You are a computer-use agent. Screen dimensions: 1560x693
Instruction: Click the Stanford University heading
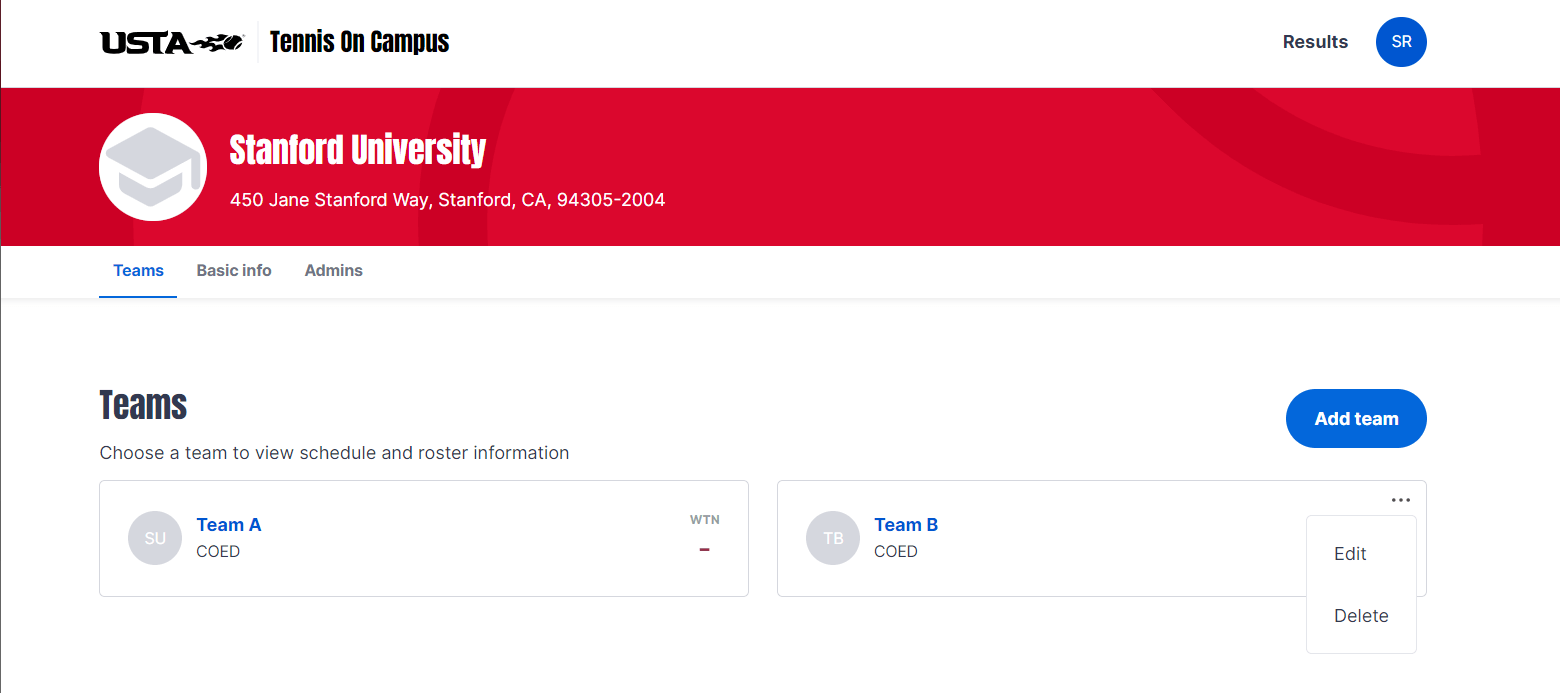(357, 148)
